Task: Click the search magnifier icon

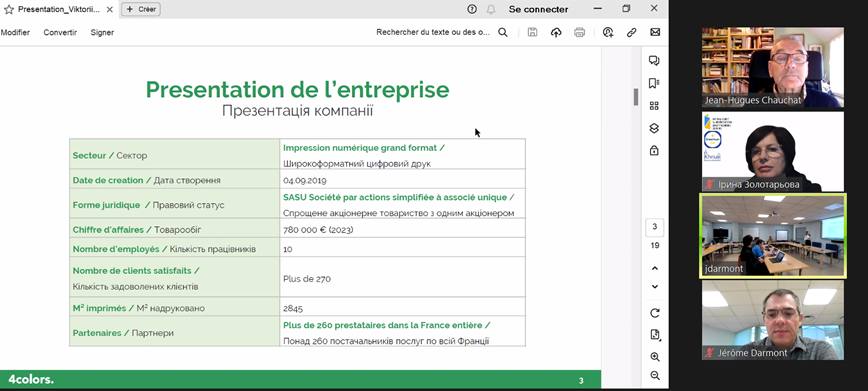Action: [503, 32]
